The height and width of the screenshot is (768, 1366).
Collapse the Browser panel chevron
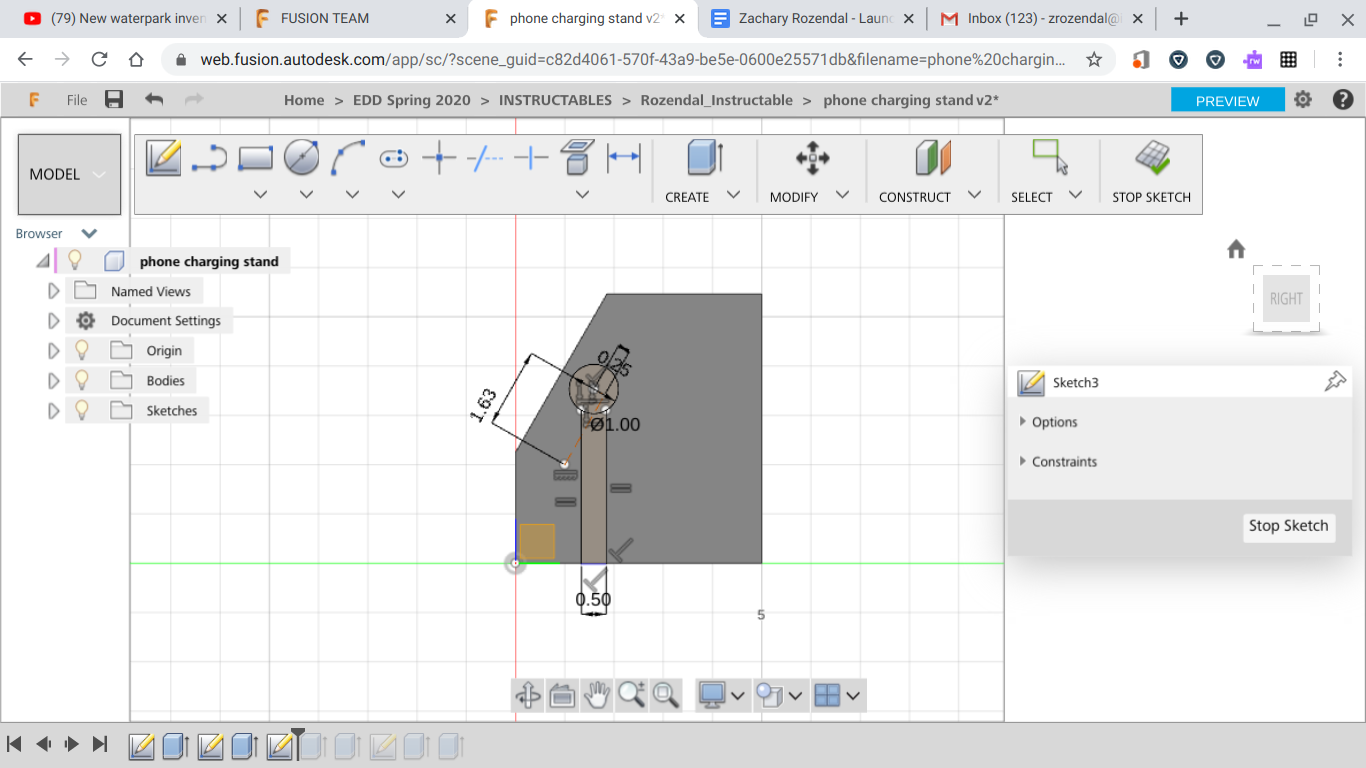coord(89,234)
